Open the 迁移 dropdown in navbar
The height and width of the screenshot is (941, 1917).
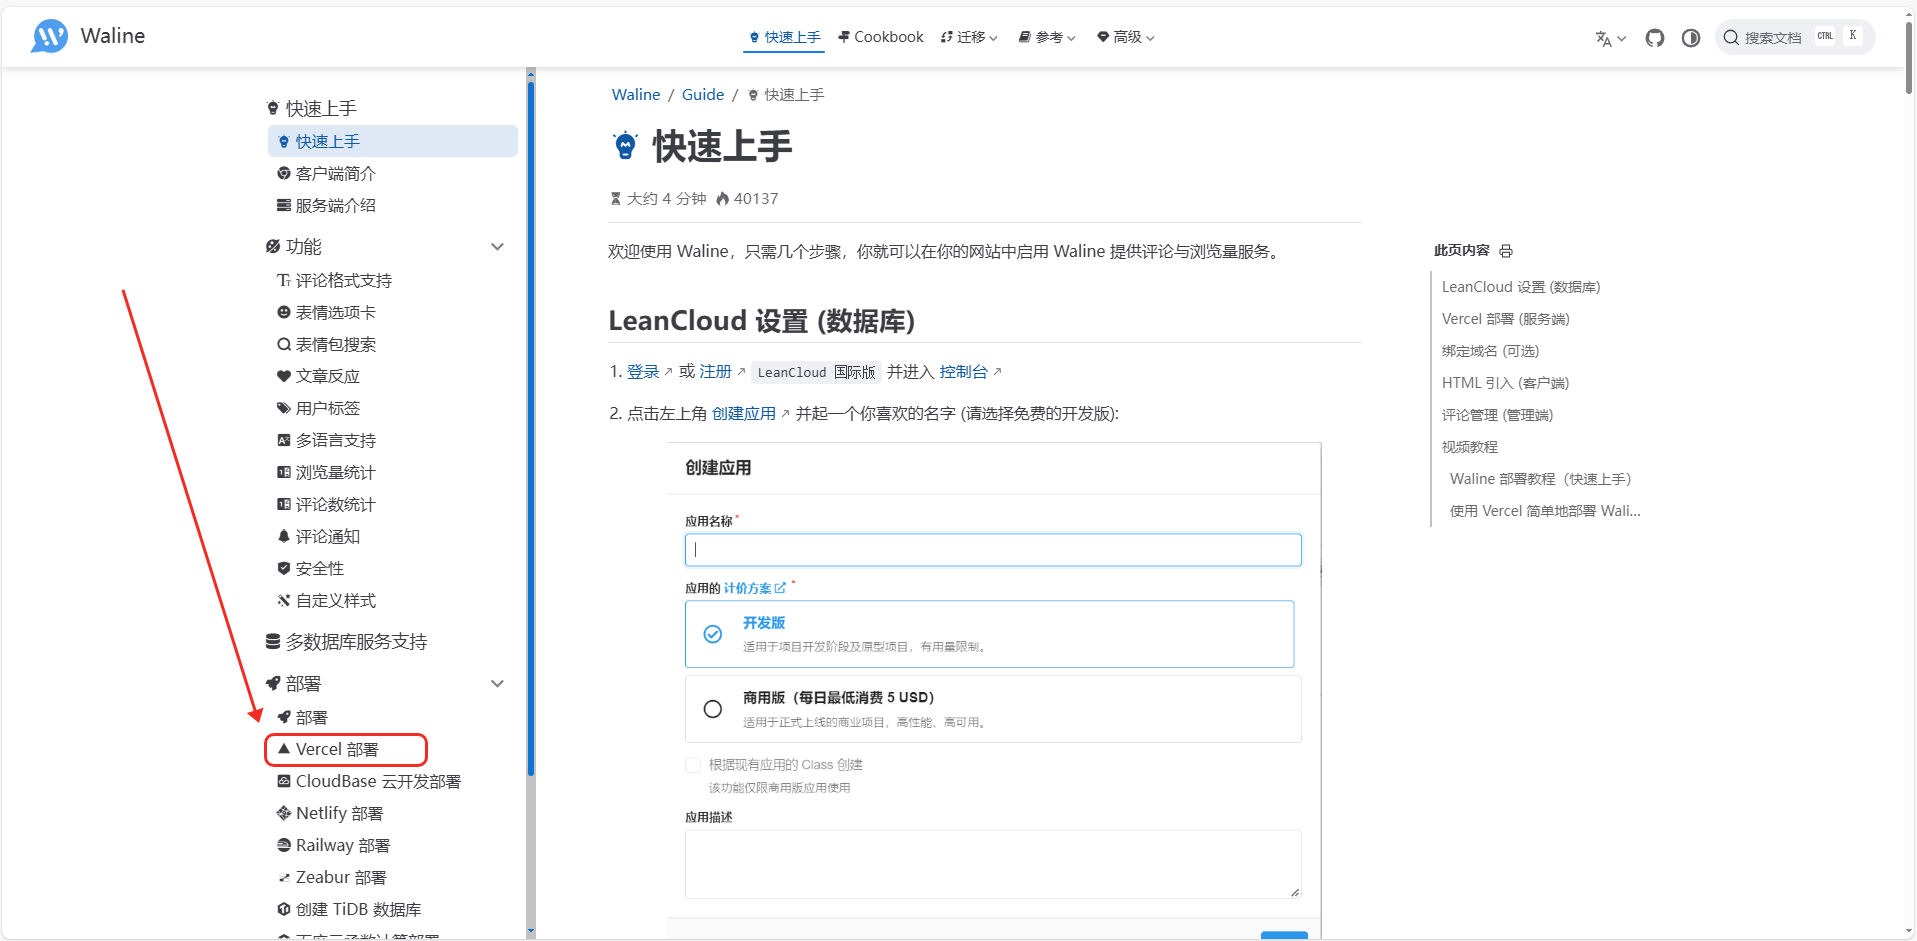969,37
